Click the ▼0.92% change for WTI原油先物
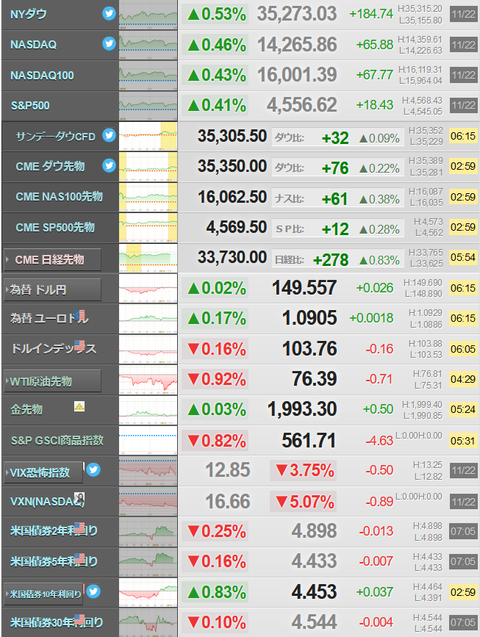480x637 pixels. click(216, 379)
